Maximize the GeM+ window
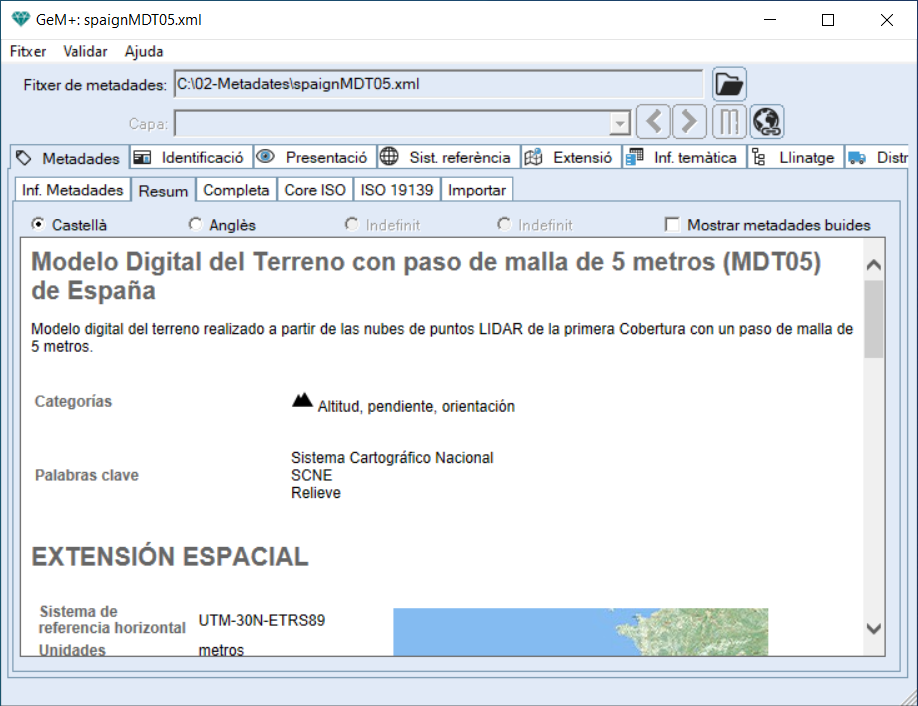The image size is (918, 706). [x=828, y=20]
